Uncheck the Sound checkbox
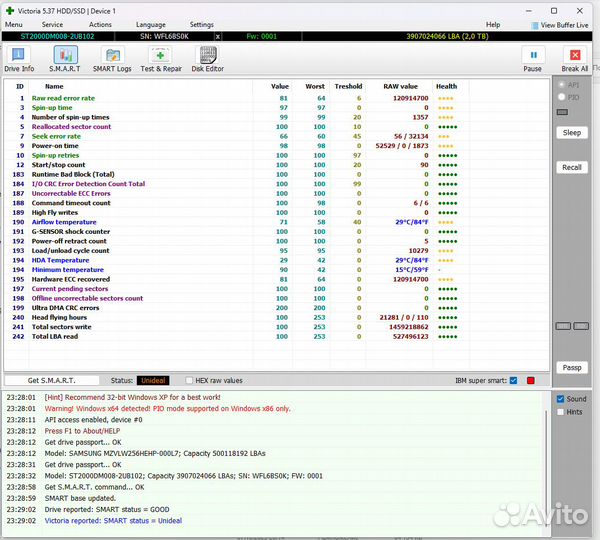Viewport: 600px width, 540px height. [x=560, y=398]
